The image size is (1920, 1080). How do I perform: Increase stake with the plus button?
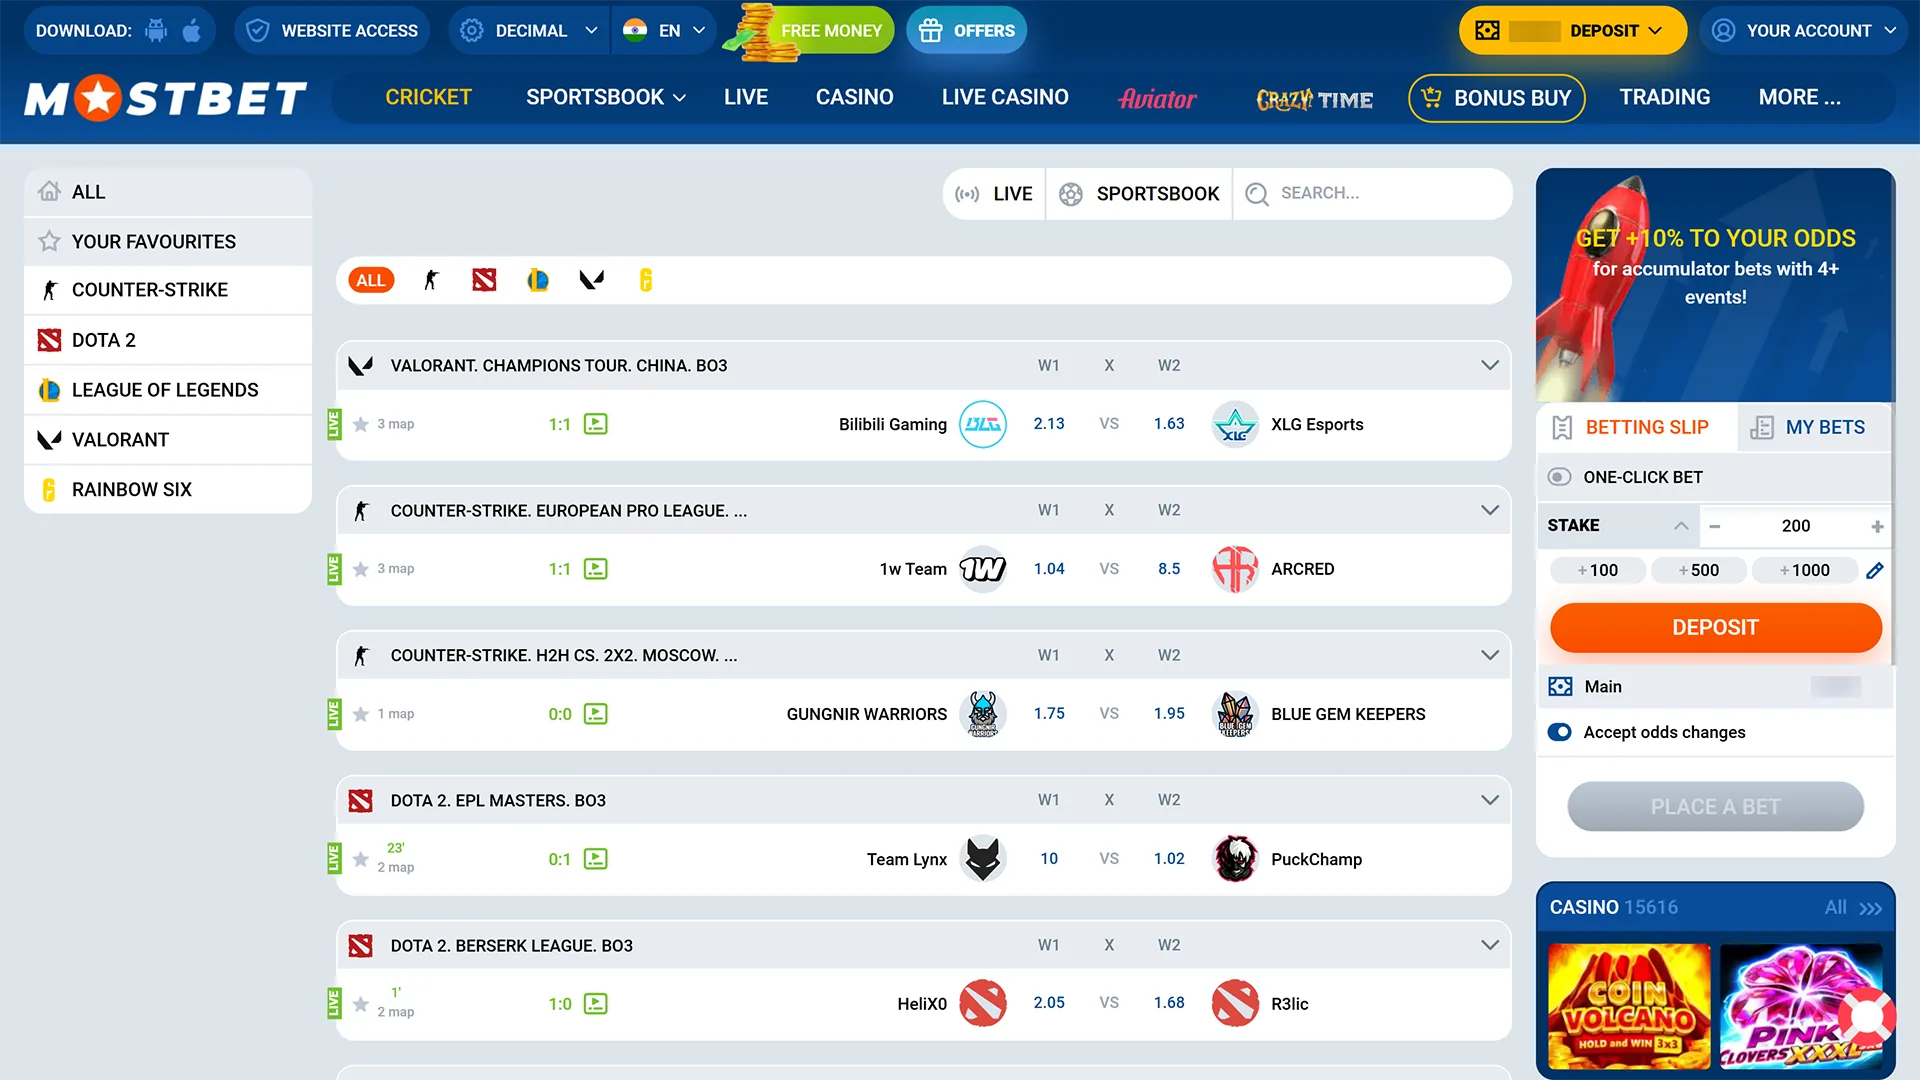1877,526
